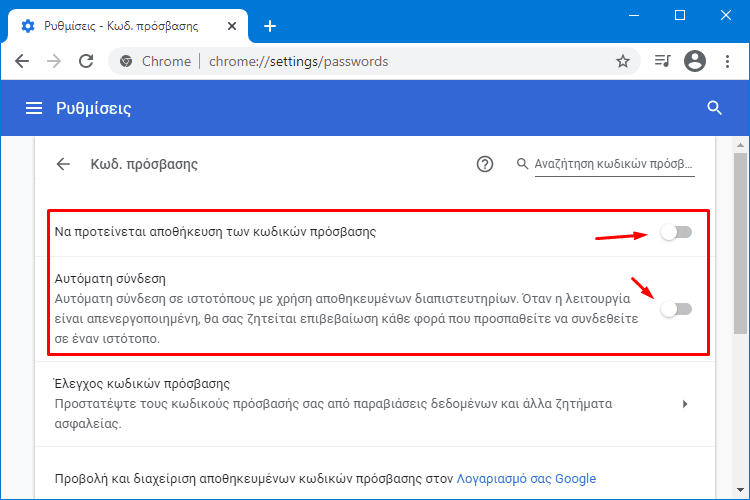Click the browser back arrow
Screen dimensions: 750x500
(x=22, y=61)
